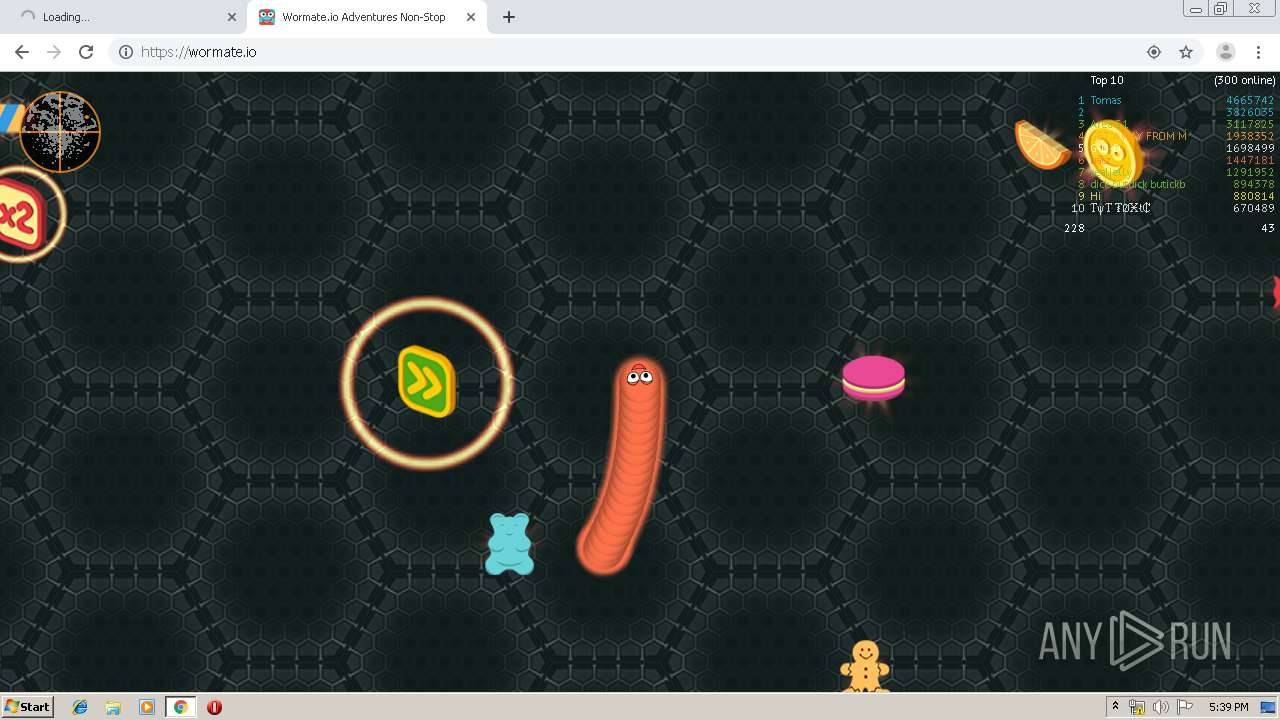Open the Windows Start menu
This screenshot has width=1280, height=720.
click(28, 707)
